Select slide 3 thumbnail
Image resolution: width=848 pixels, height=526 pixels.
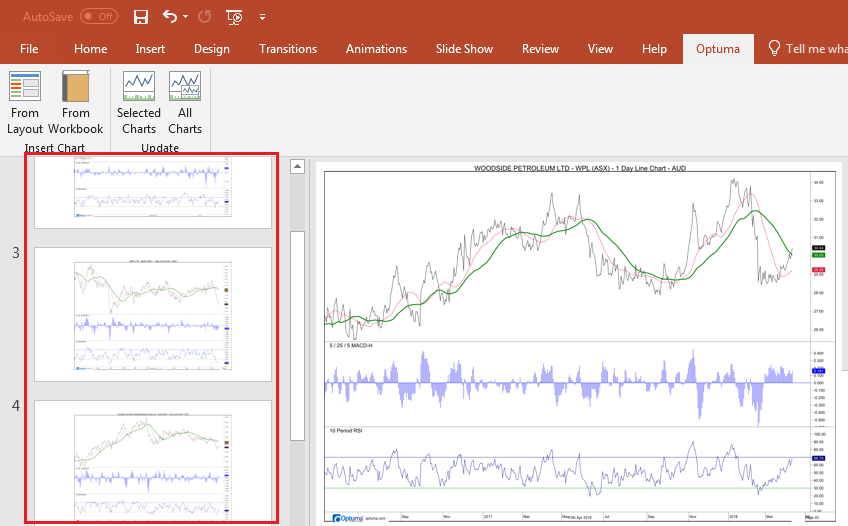(153, 315)
